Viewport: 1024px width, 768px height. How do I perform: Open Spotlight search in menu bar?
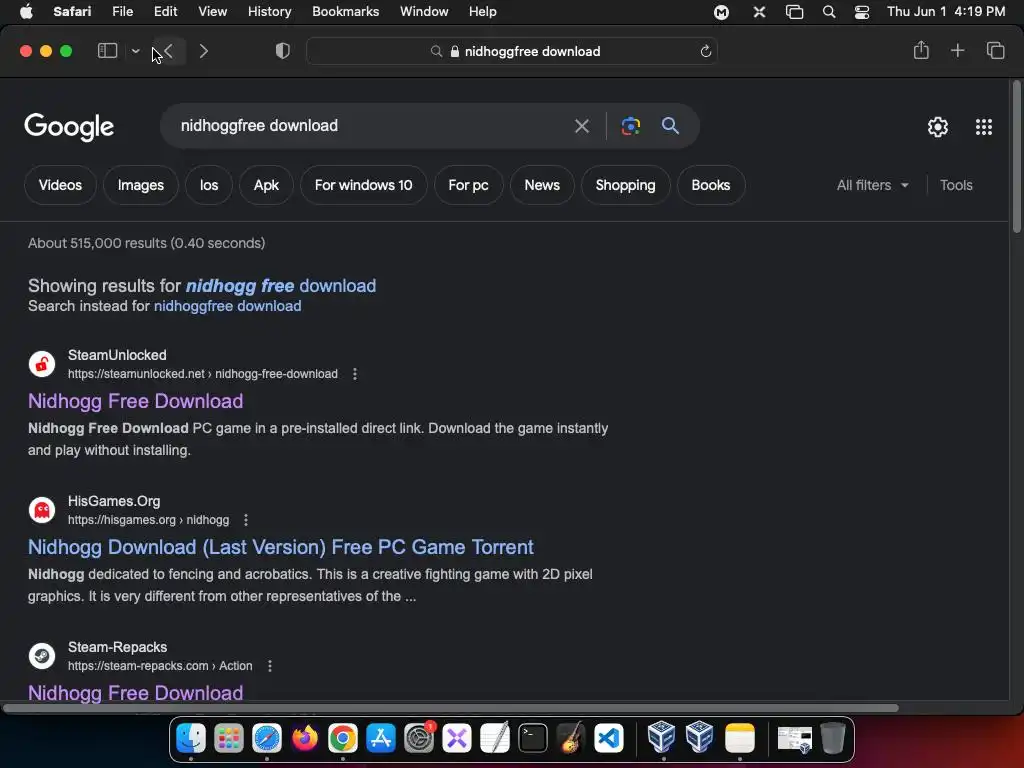pyautogui.click(x=829, y=12)
